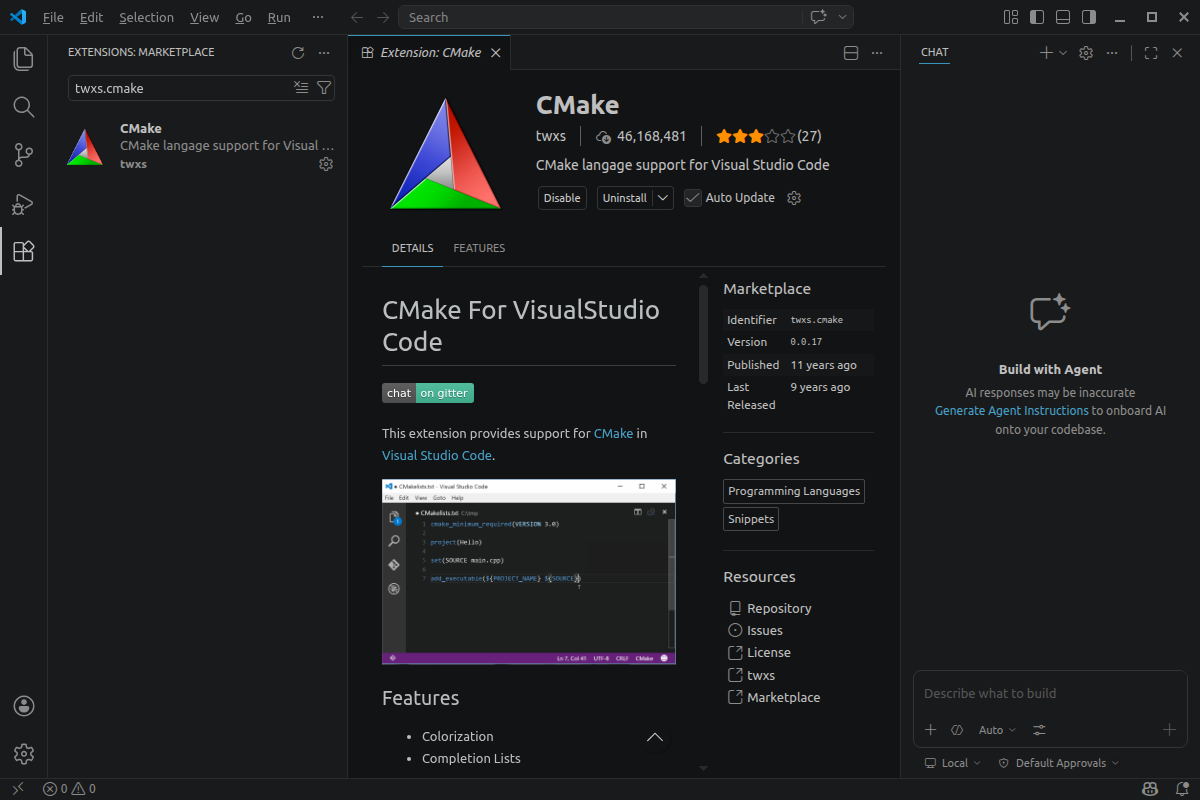1200x800 pixels.
Task: Open the Run menu
Action: click(280, 17)
